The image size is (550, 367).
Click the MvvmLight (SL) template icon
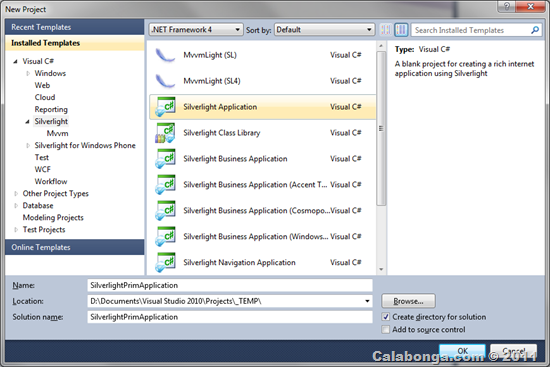point(165,55)
